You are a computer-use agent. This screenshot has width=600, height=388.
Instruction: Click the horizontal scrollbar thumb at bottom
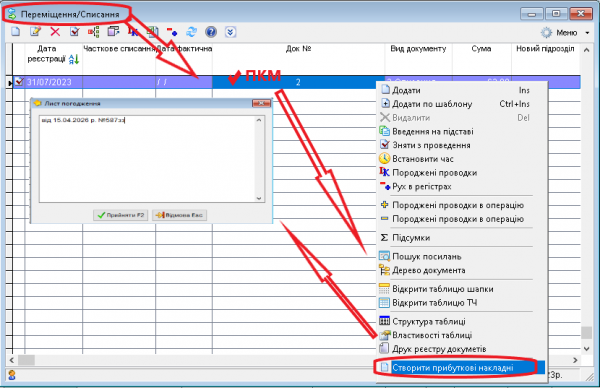point(26,360)
